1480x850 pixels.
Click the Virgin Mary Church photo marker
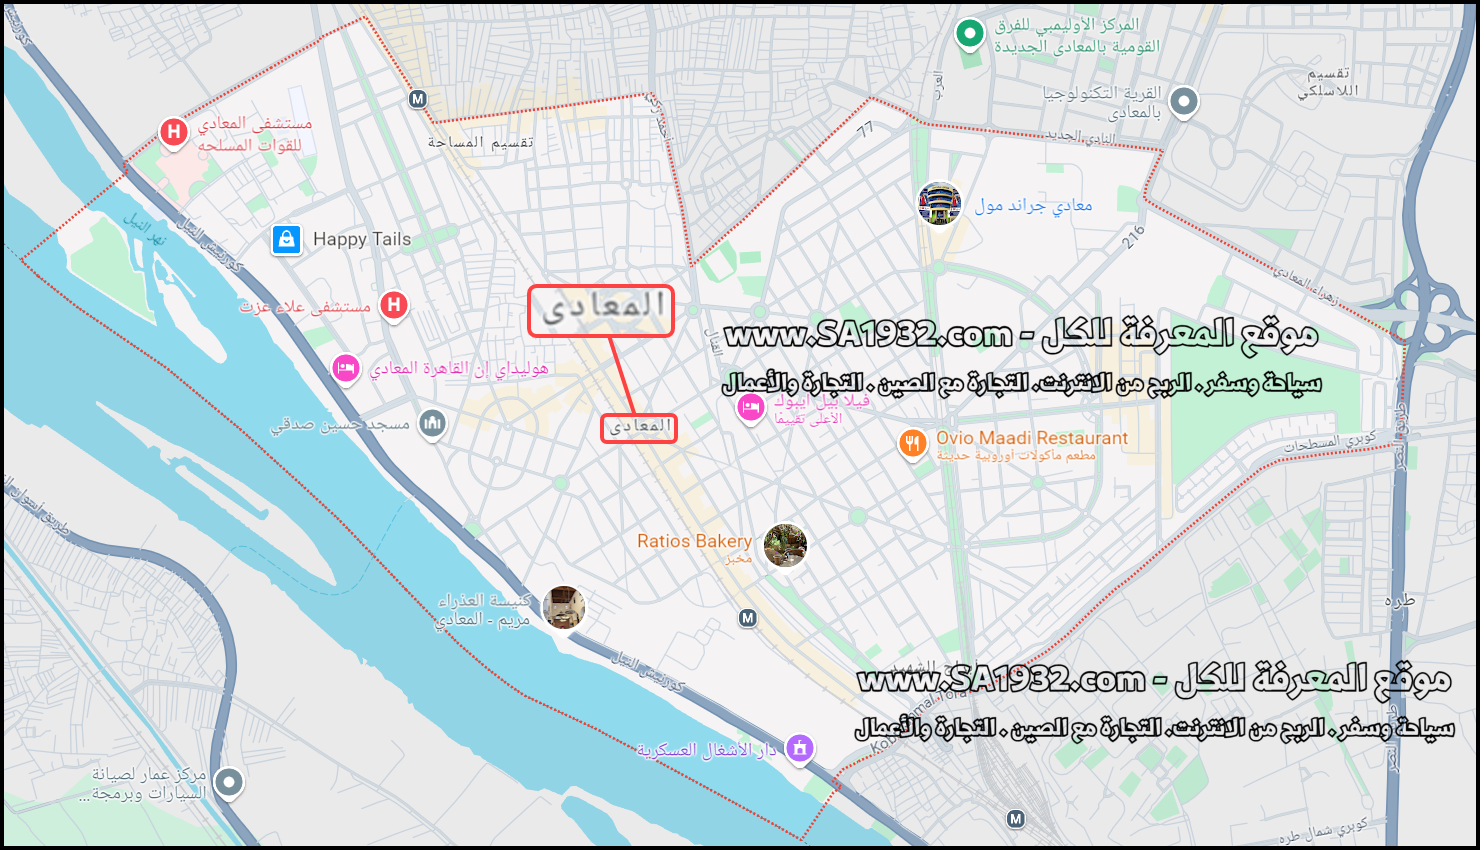(564, 608)
